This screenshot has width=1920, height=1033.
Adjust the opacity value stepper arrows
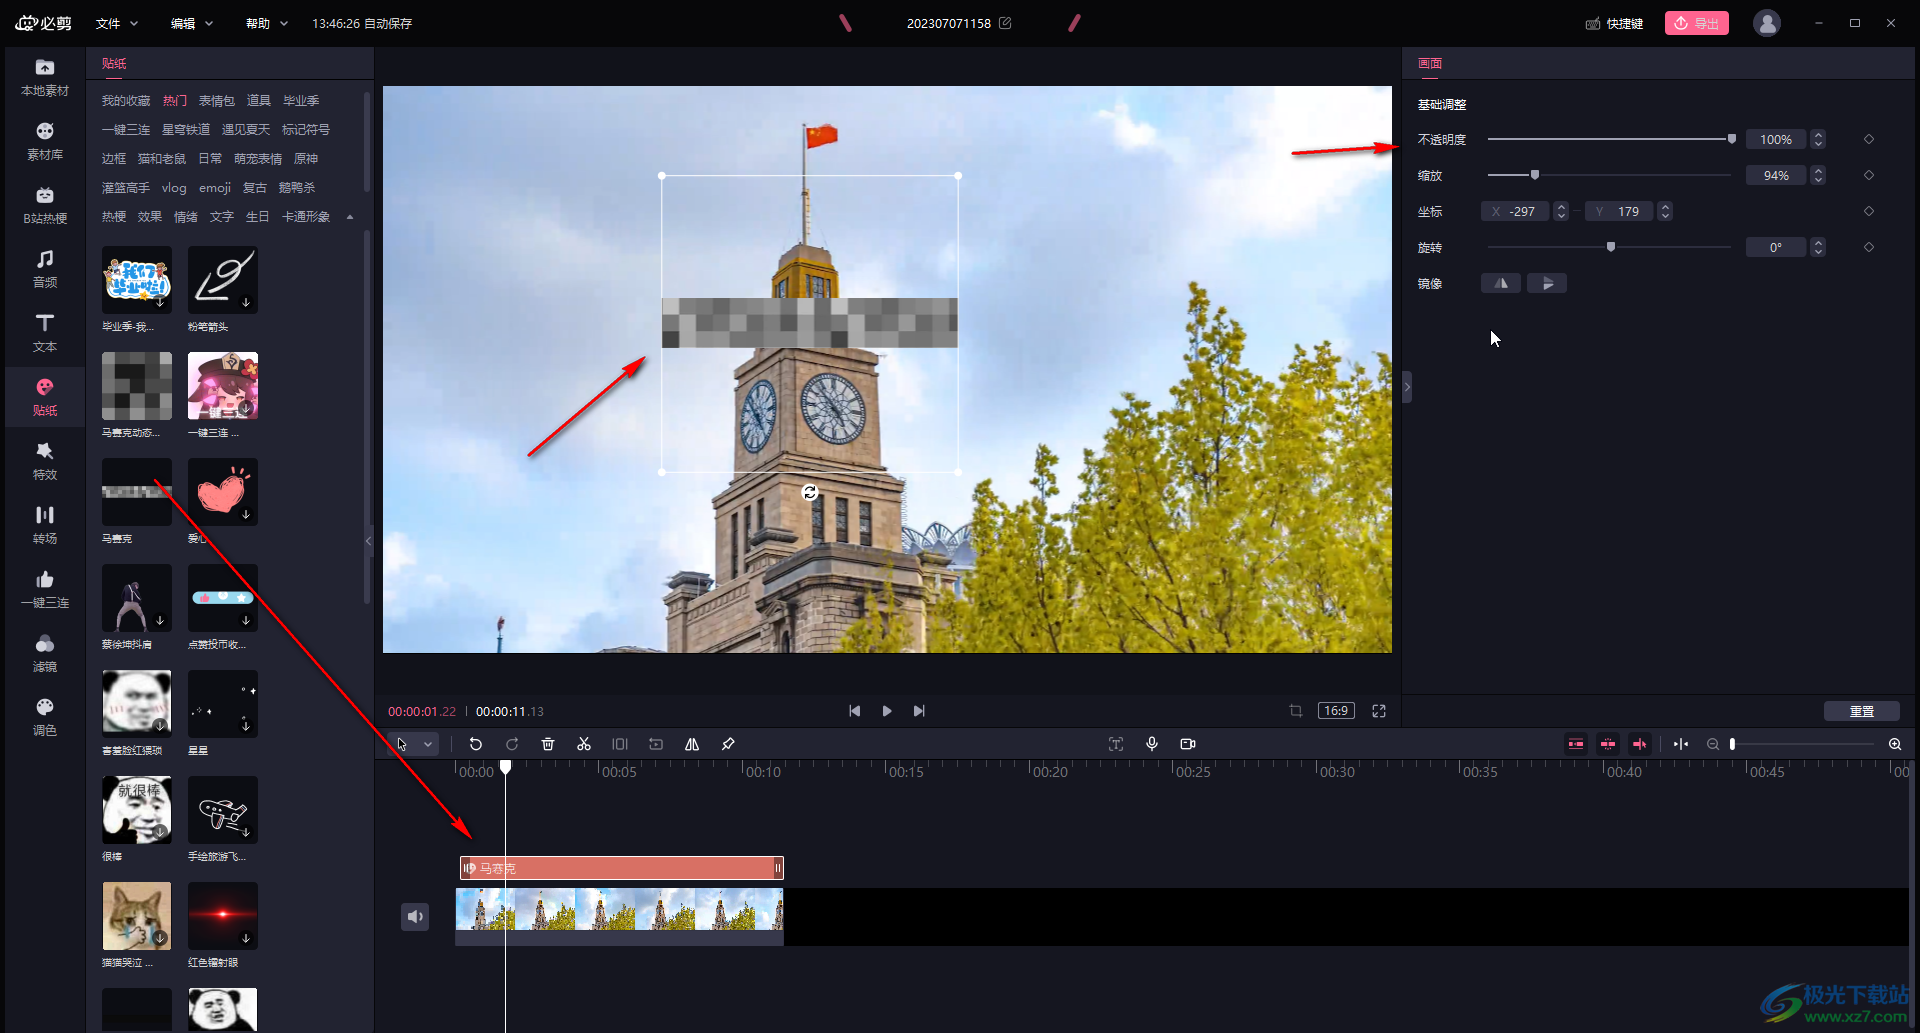coord(1819,139)
